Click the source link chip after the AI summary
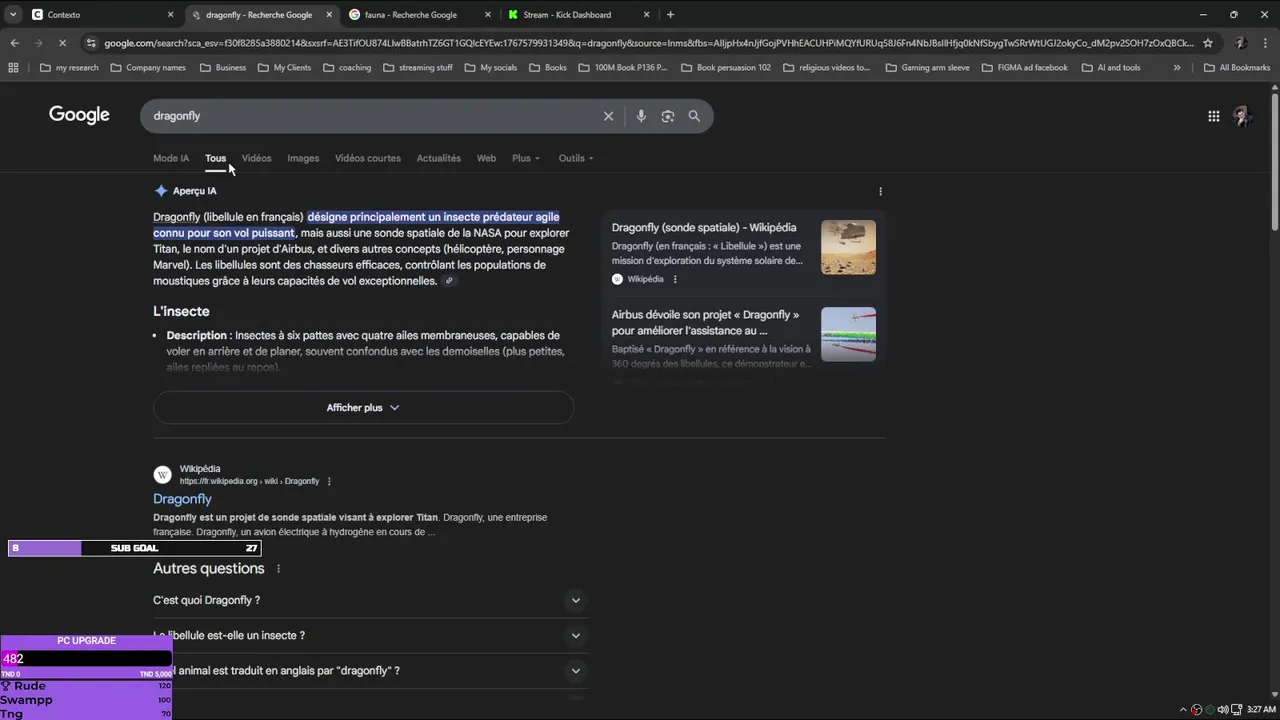 click(x=449, y=281)
